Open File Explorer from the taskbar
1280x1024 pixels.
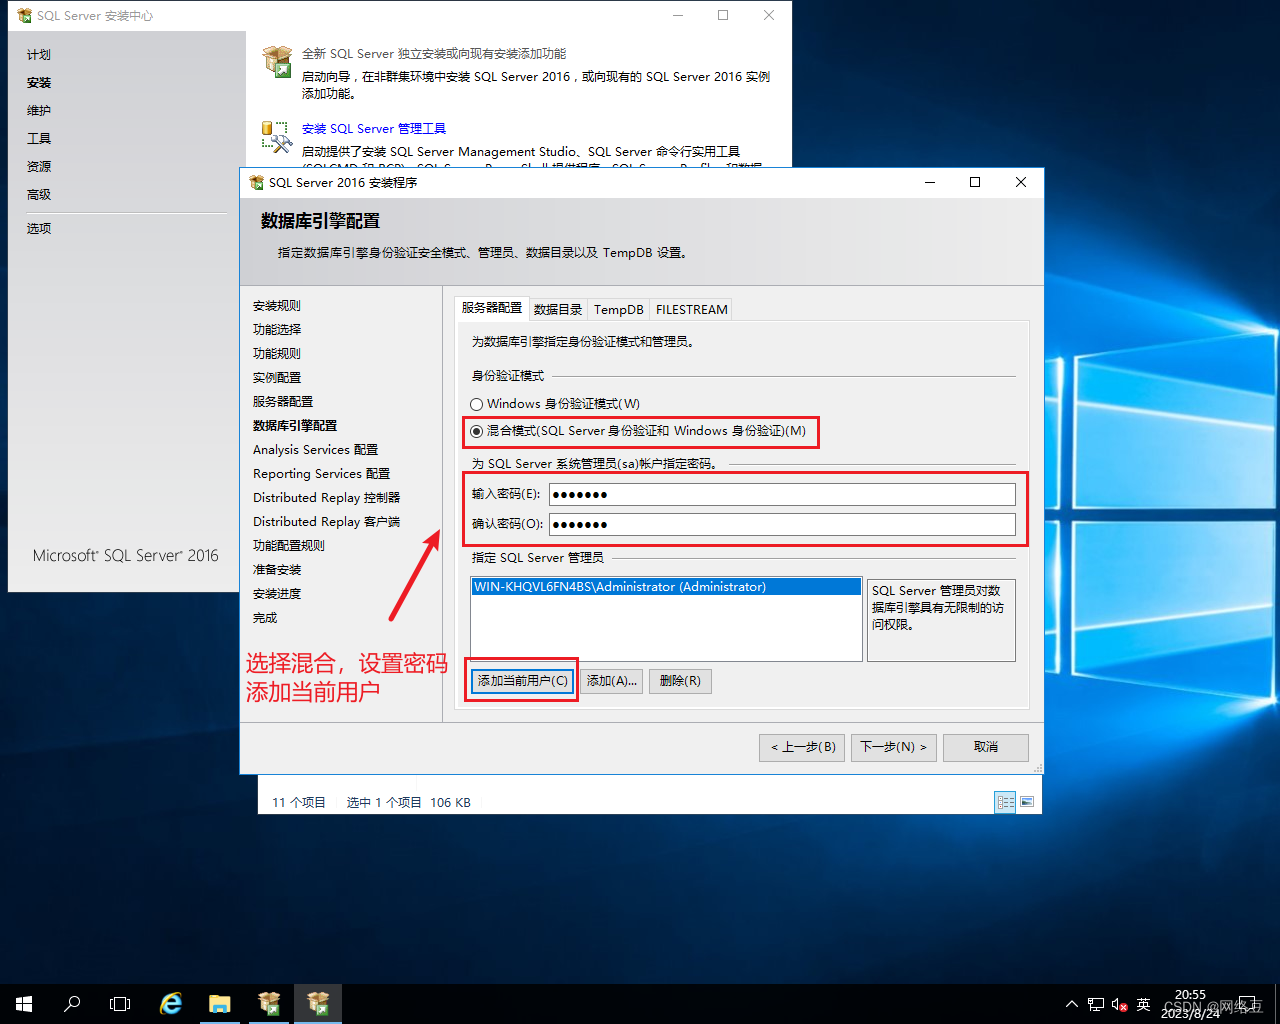(x=220, y=1004)
